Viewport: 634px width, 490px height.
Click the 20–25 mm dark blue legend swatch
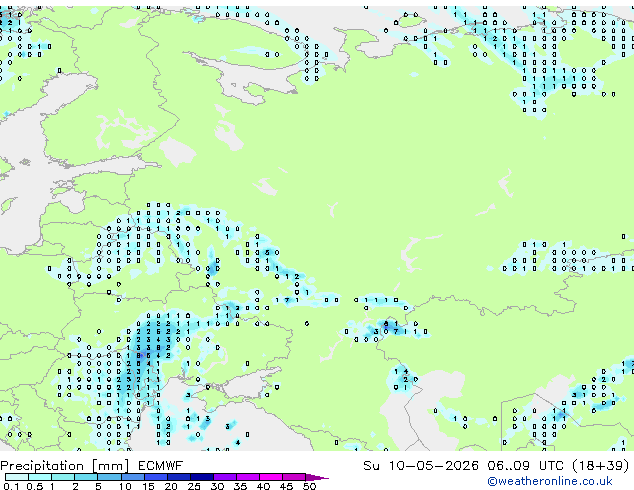(179, 477)
